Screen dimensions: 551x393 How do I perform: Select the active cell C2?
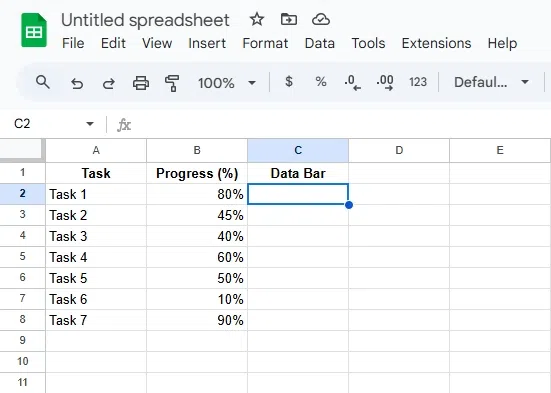pos(298,194)
